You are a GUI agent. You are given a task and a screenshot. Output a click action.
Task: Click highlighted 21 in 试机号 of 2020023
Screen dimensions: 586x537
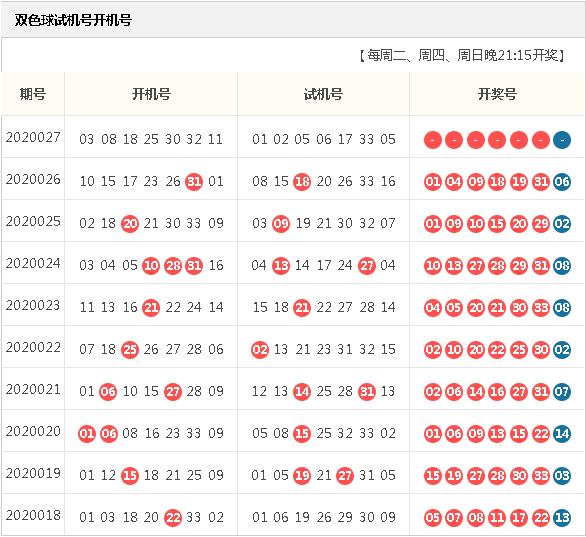302,308
